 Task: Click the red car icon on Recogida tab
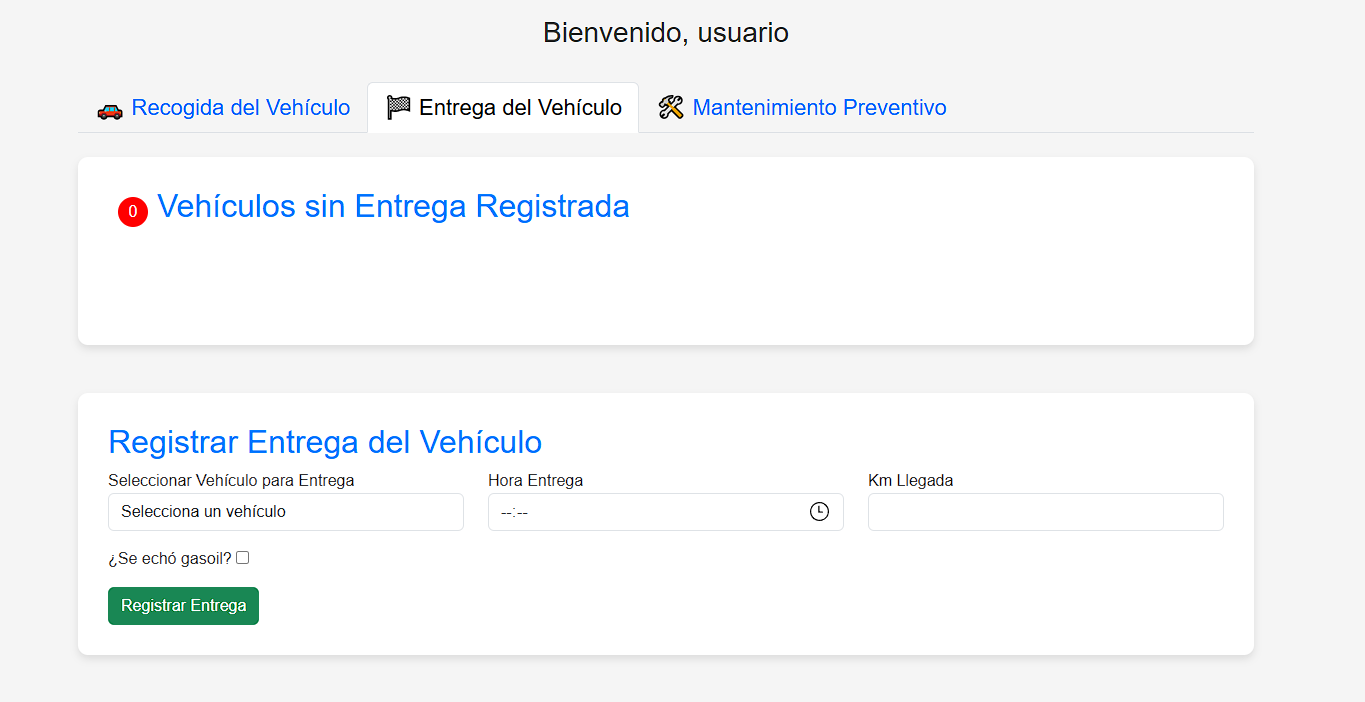click(x=109, y=107)
